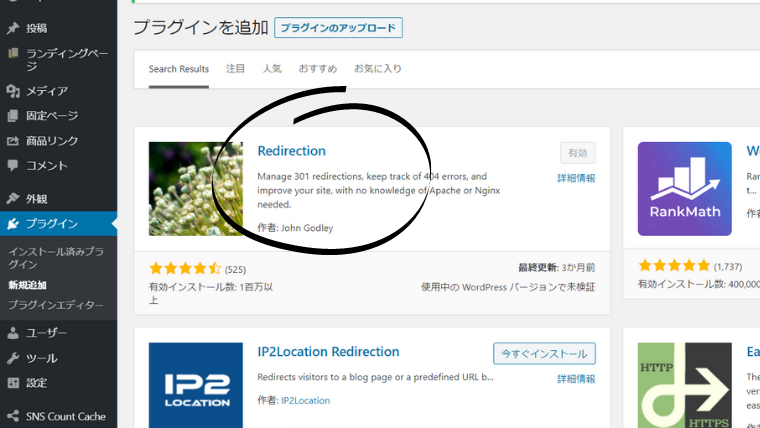Switch to 人気 tab

pos(272,69)
